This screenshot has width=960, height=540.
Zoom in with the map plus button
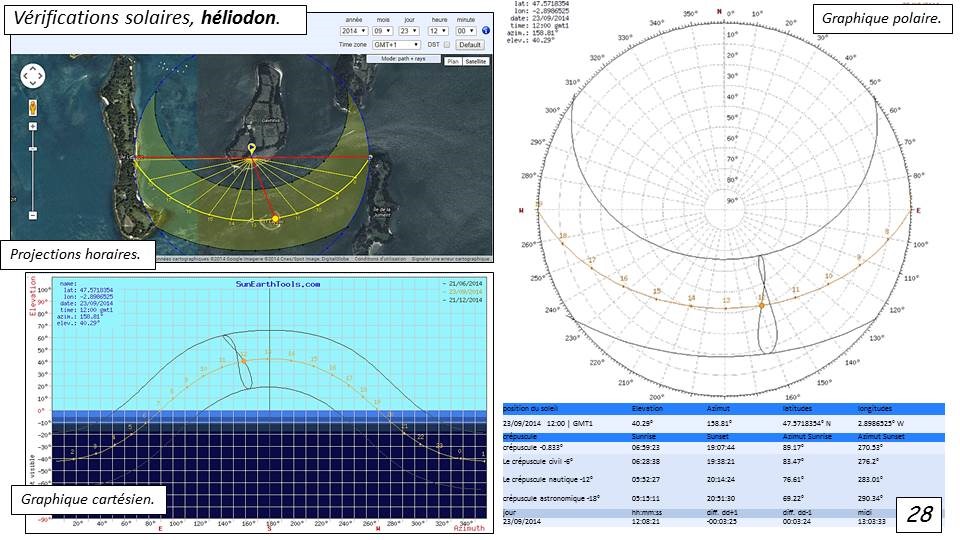tap(33, 127)
